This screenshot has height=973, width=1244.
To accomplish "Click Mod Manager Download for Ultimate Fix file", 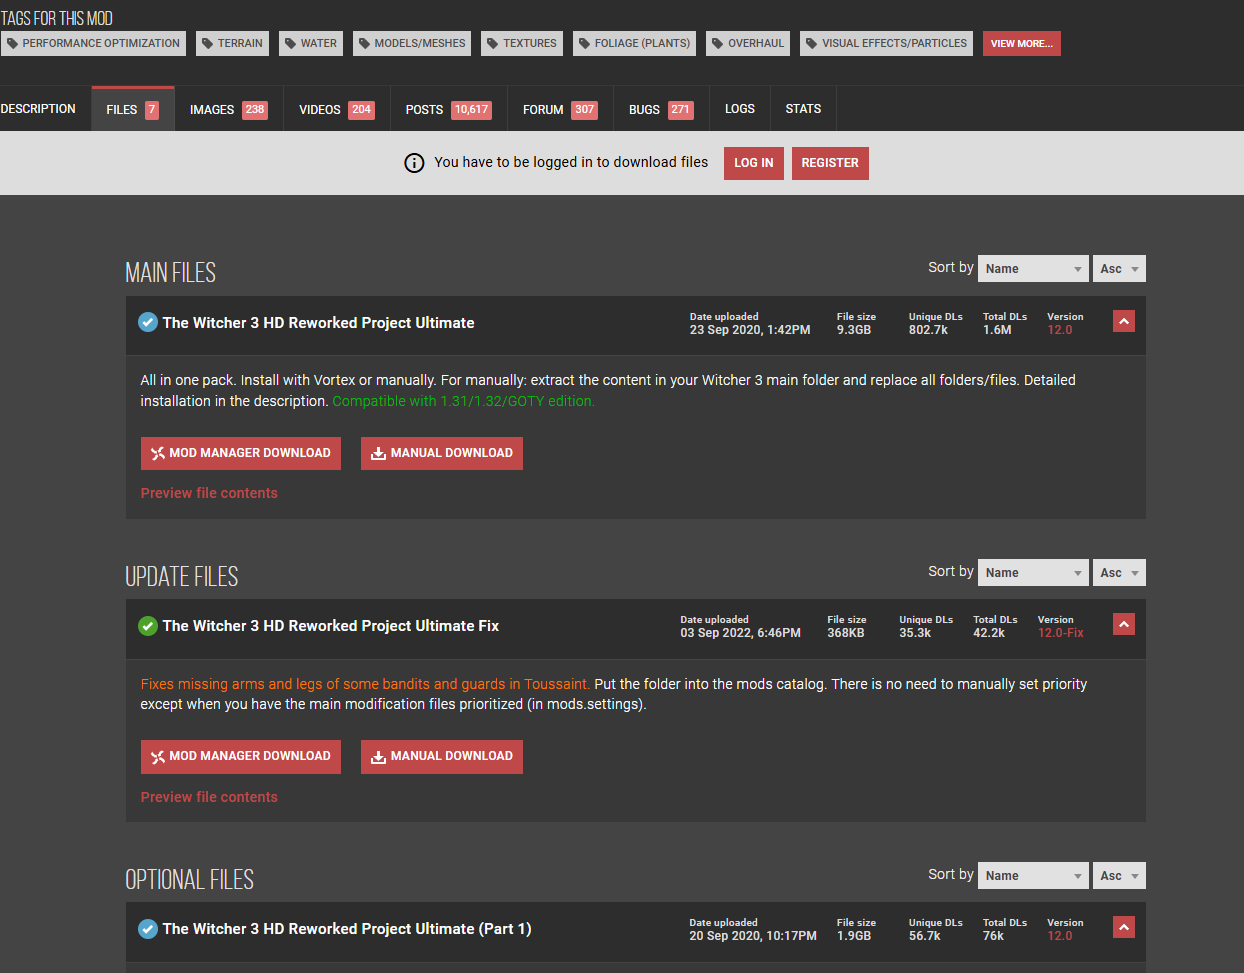I will tap(241, 756).
